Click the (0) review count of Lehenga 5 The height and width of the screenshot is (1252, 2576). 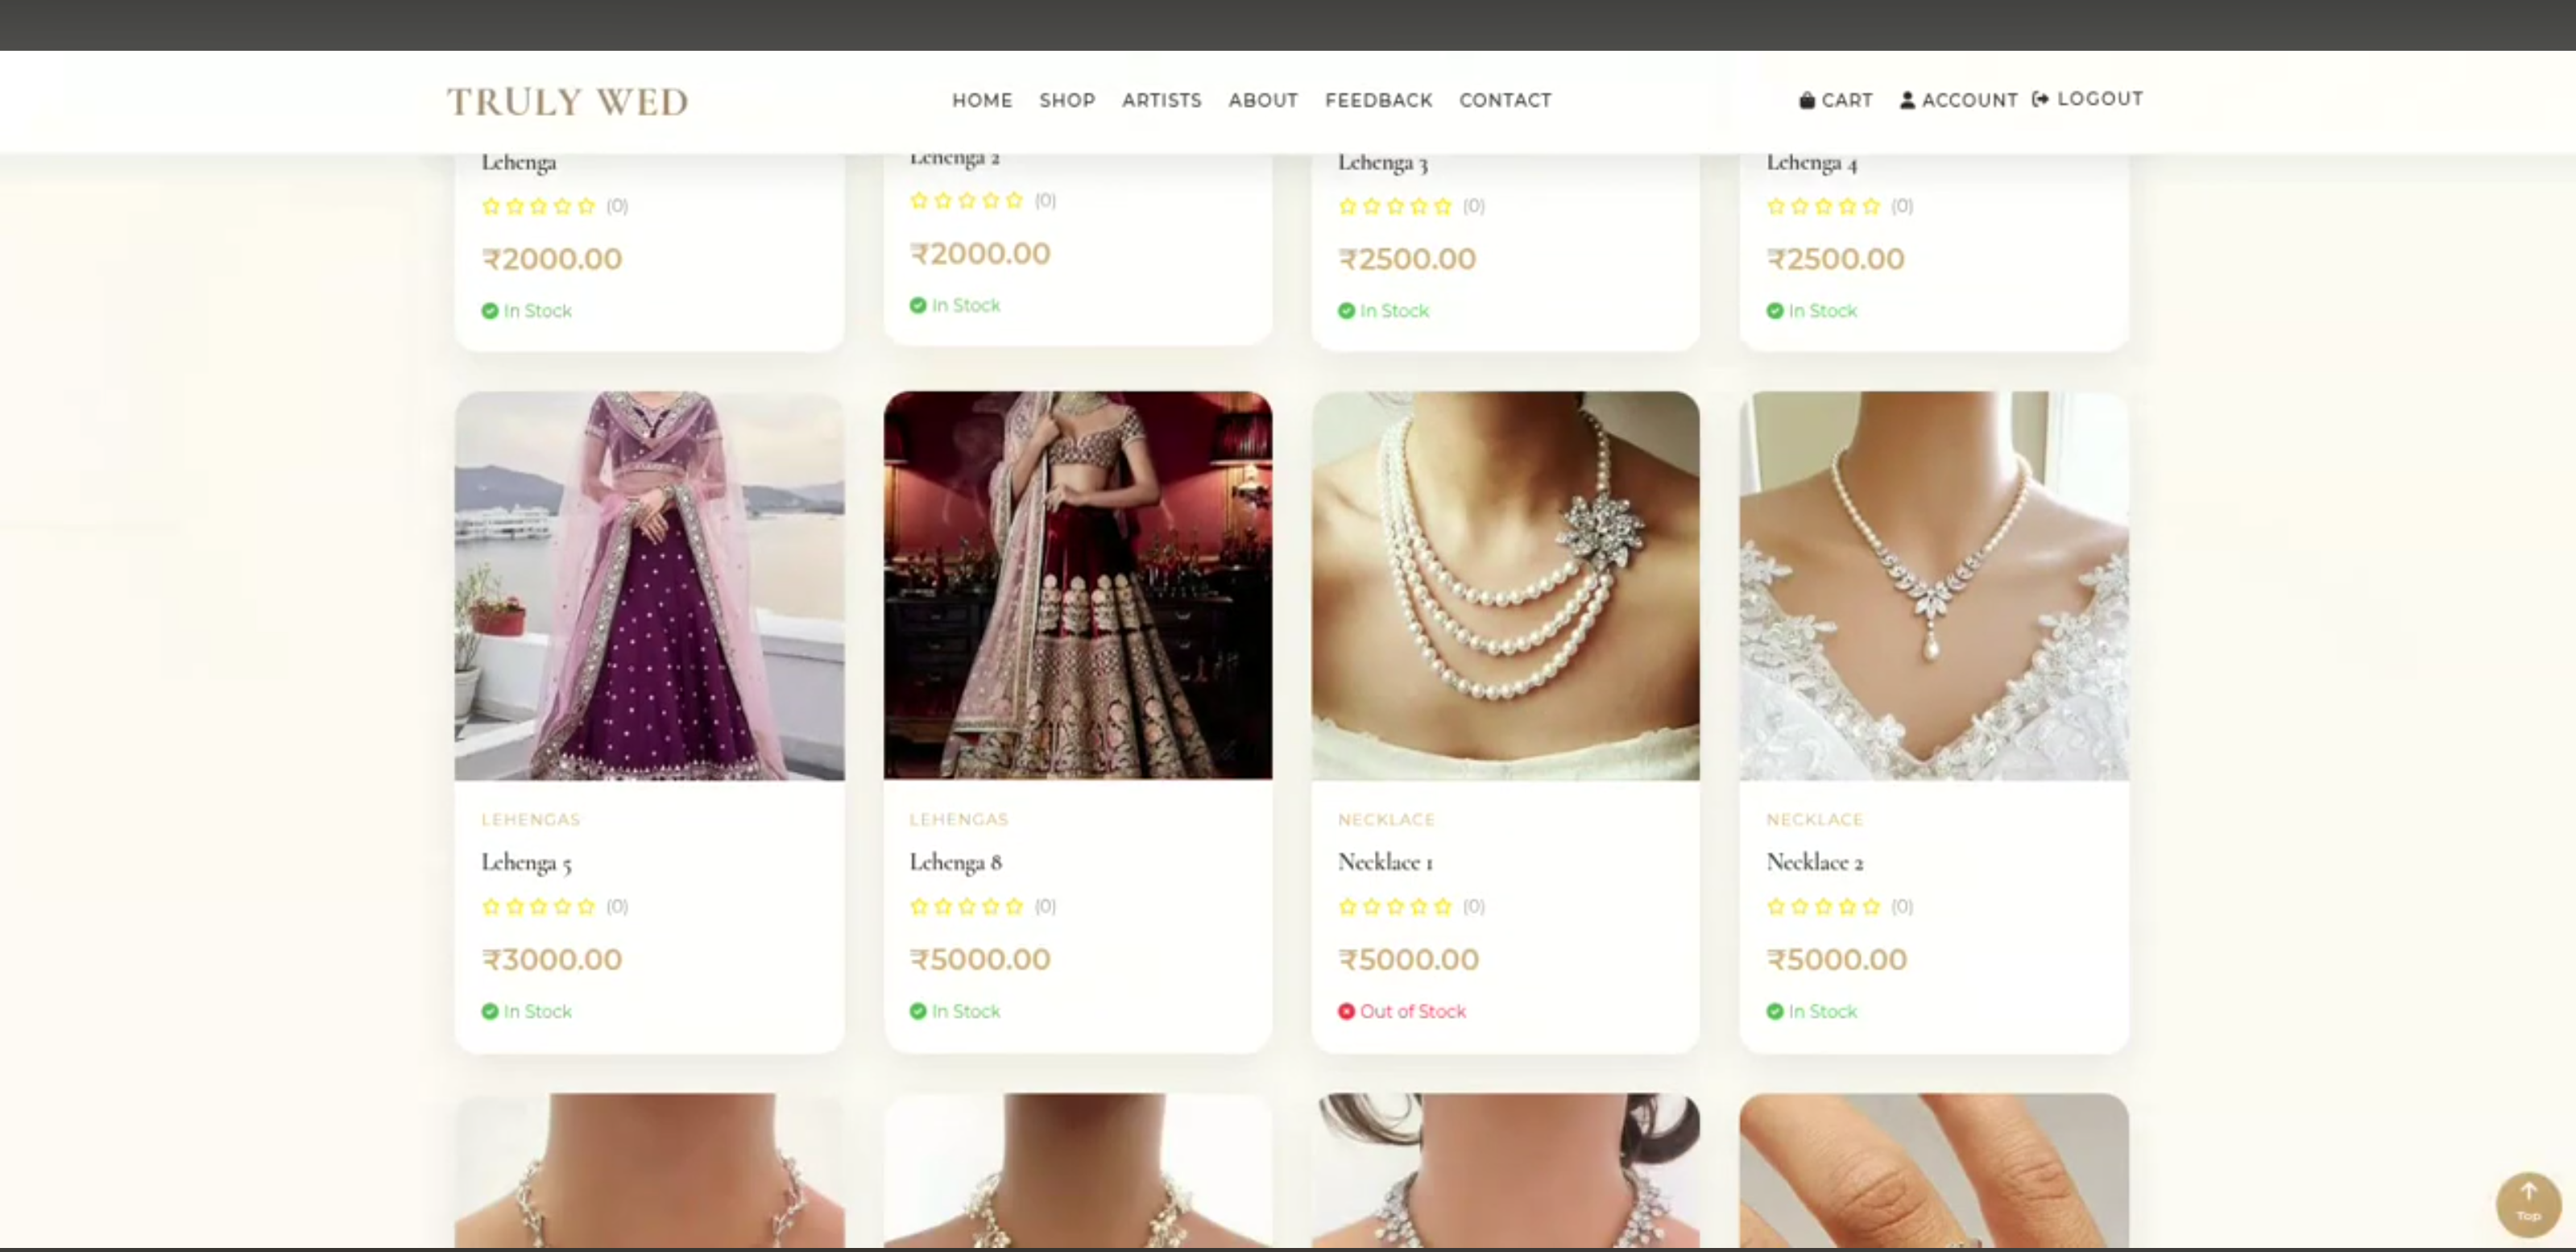tap(617, 906)
